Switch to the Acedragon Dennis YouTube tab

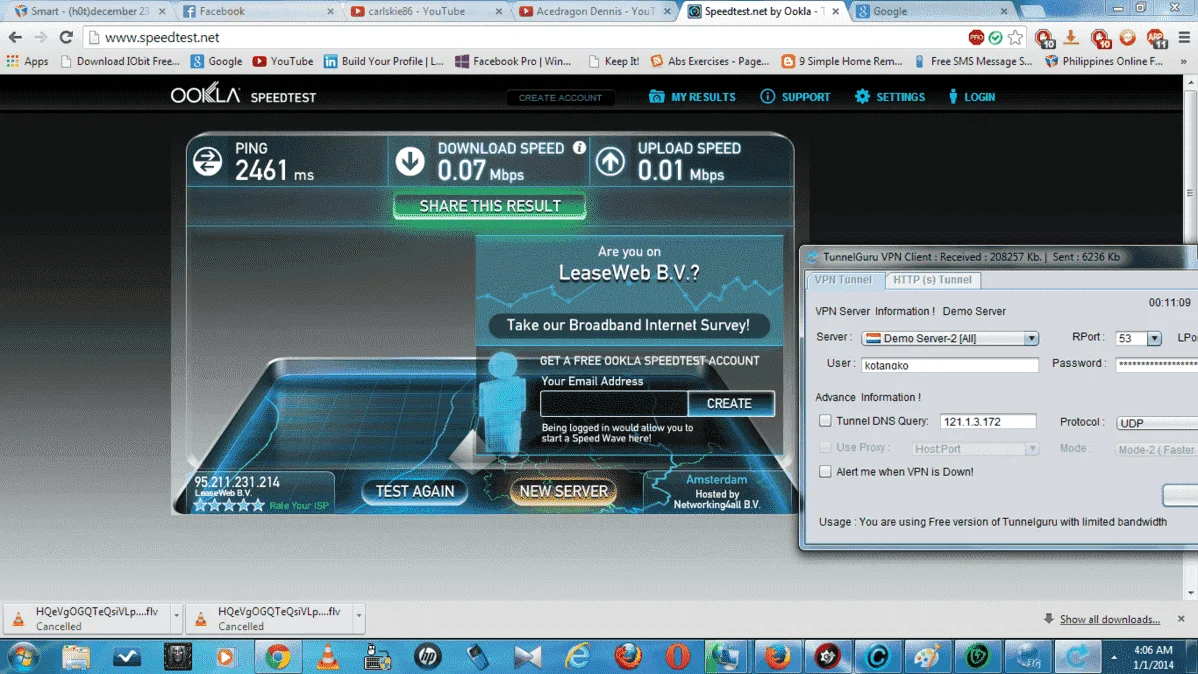(x=594, y=11)
